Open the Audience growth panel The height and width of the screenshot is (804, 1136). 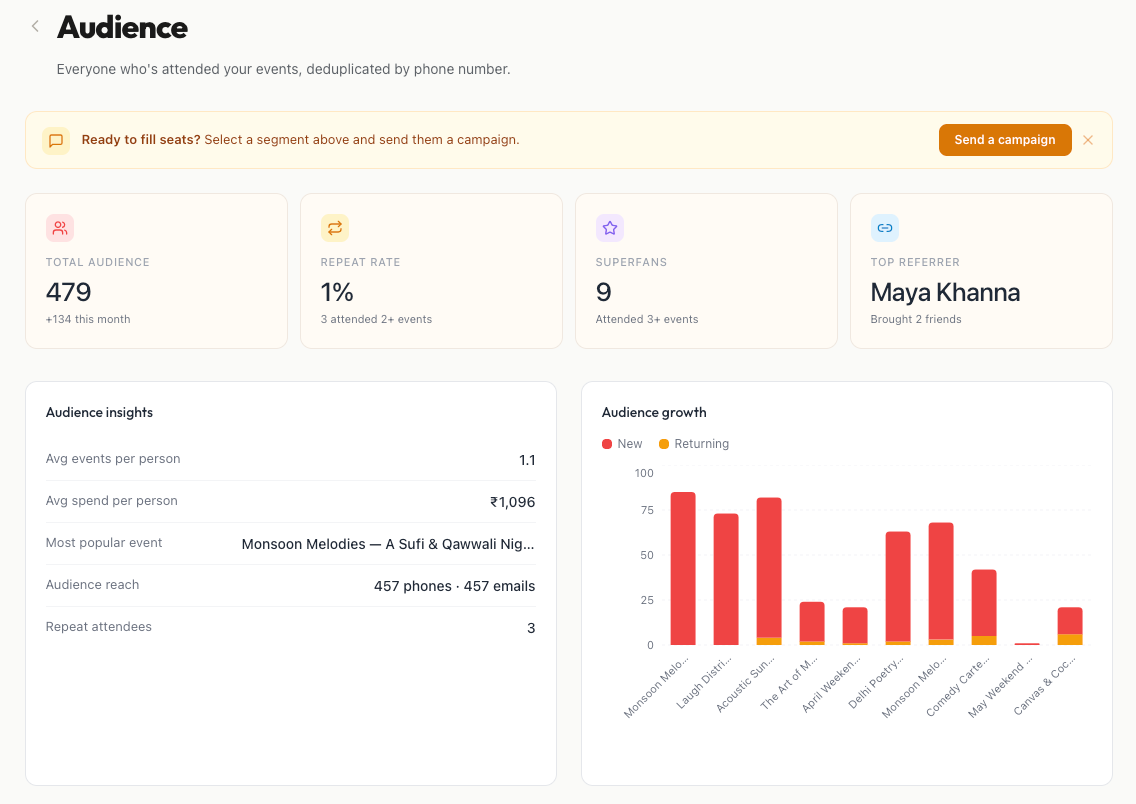[x=654, y=412]
